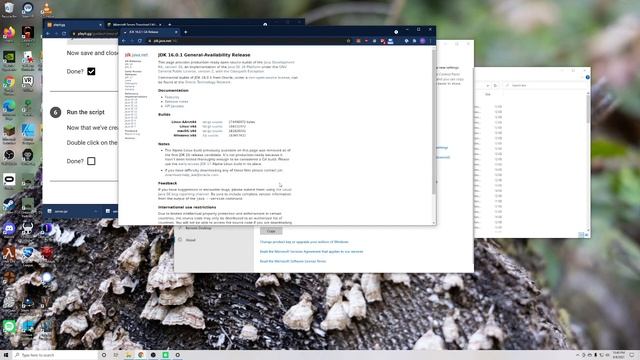Open the Google Chrome desktop icon
The height and width of the screenshot is (360, 640).
pyautogui.click(x=9, y=84)
